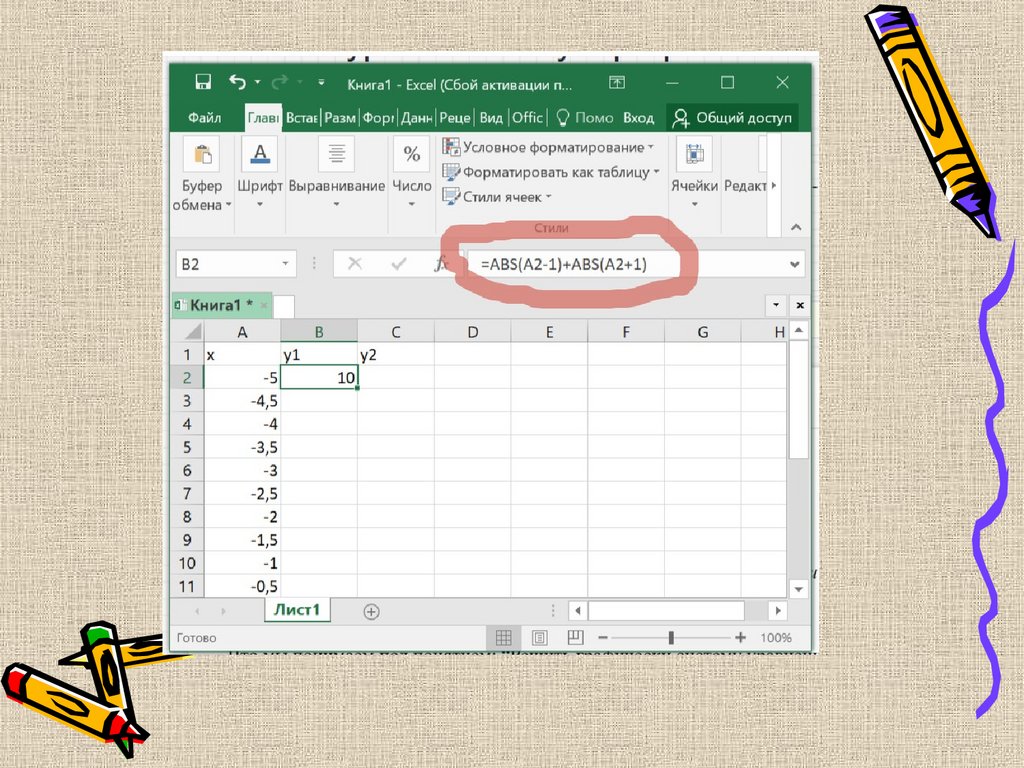Open the Рецензирование tab

click(455, 118)
